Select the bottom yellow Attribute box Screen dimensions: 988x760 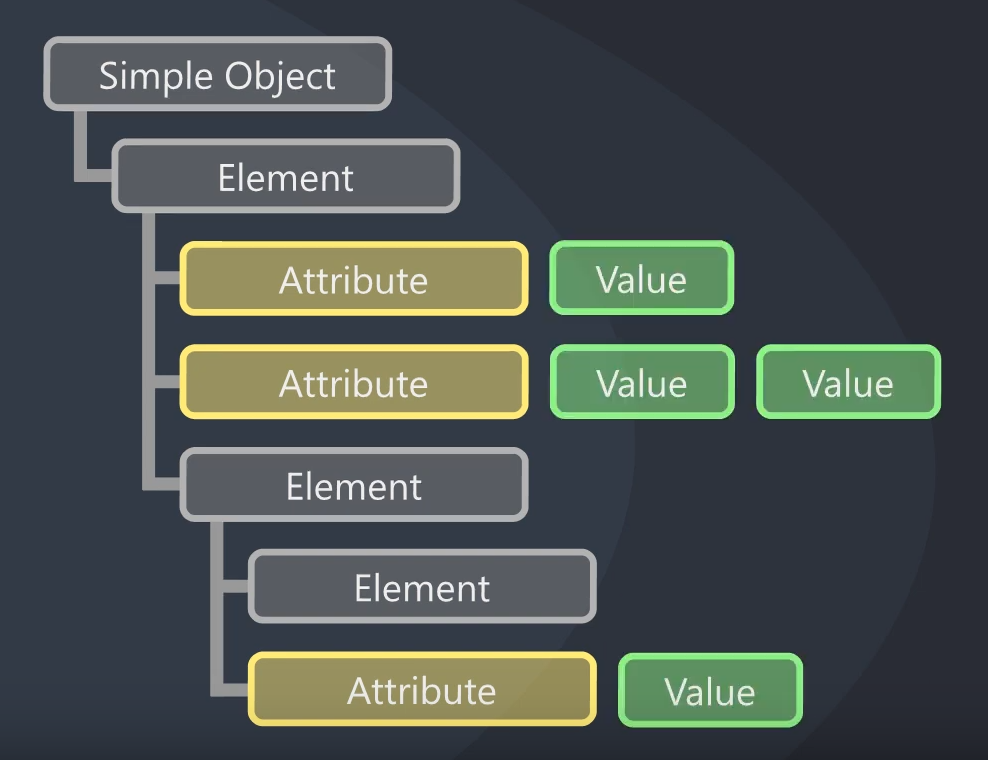(422, 689)
